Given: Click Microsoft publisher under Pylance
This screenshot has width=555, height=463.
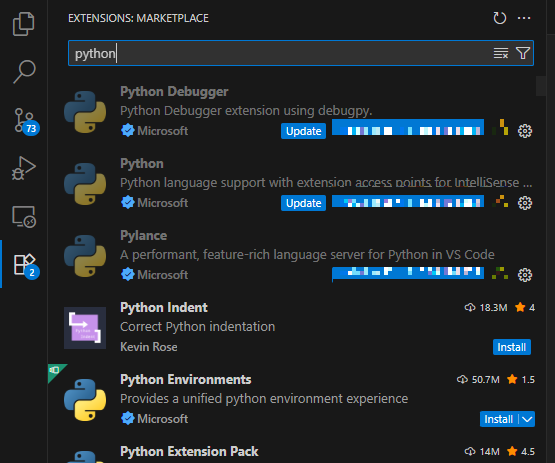Looking at the screenshot, I should pos(162,275).
